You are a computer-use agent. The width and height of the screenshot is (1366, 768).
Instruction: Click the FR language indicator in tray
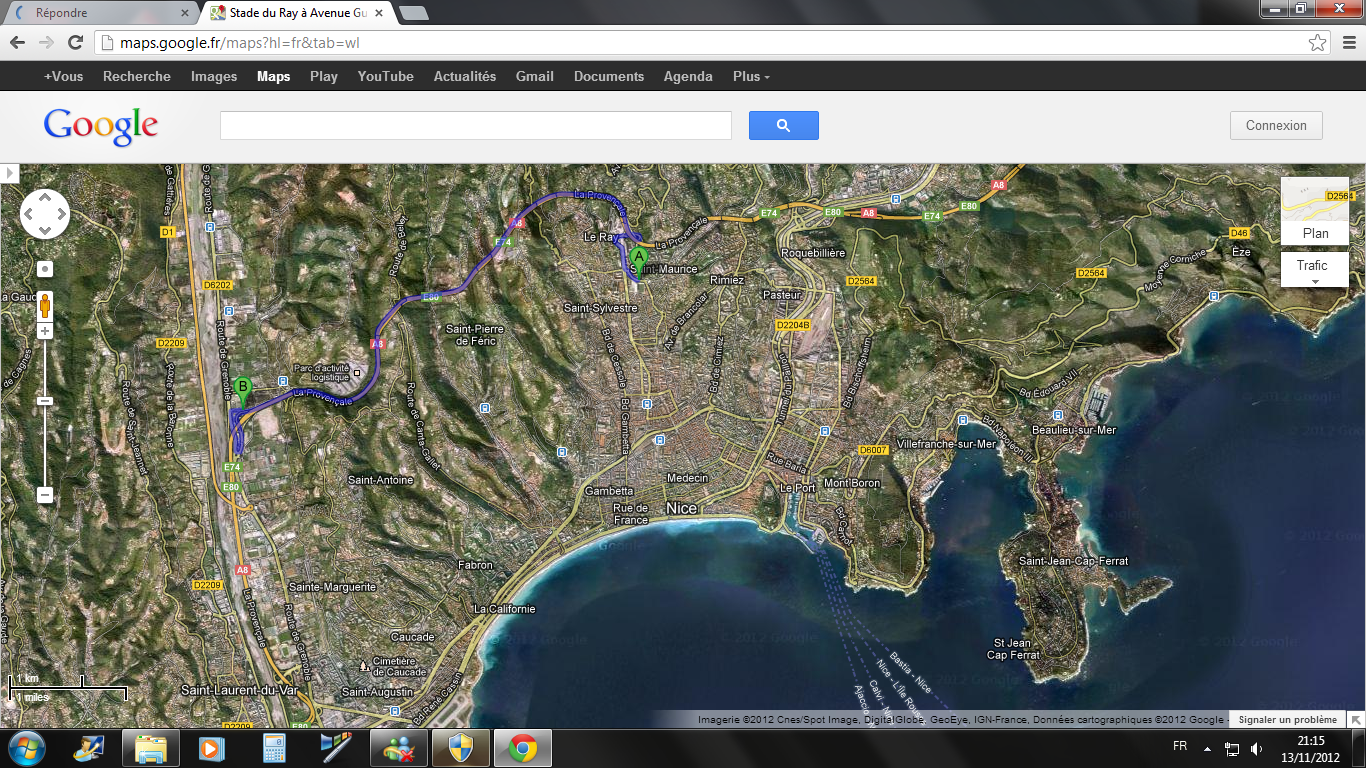pyautogui.click(x=1180, y=746)
